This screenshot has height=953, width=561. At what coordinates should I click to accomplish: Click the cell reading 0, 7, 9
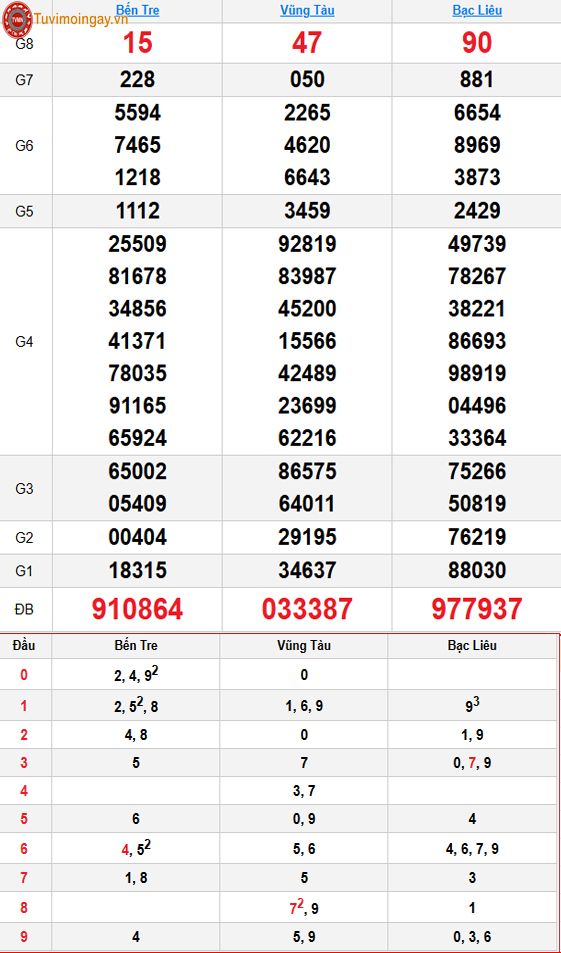coord(472,763)
